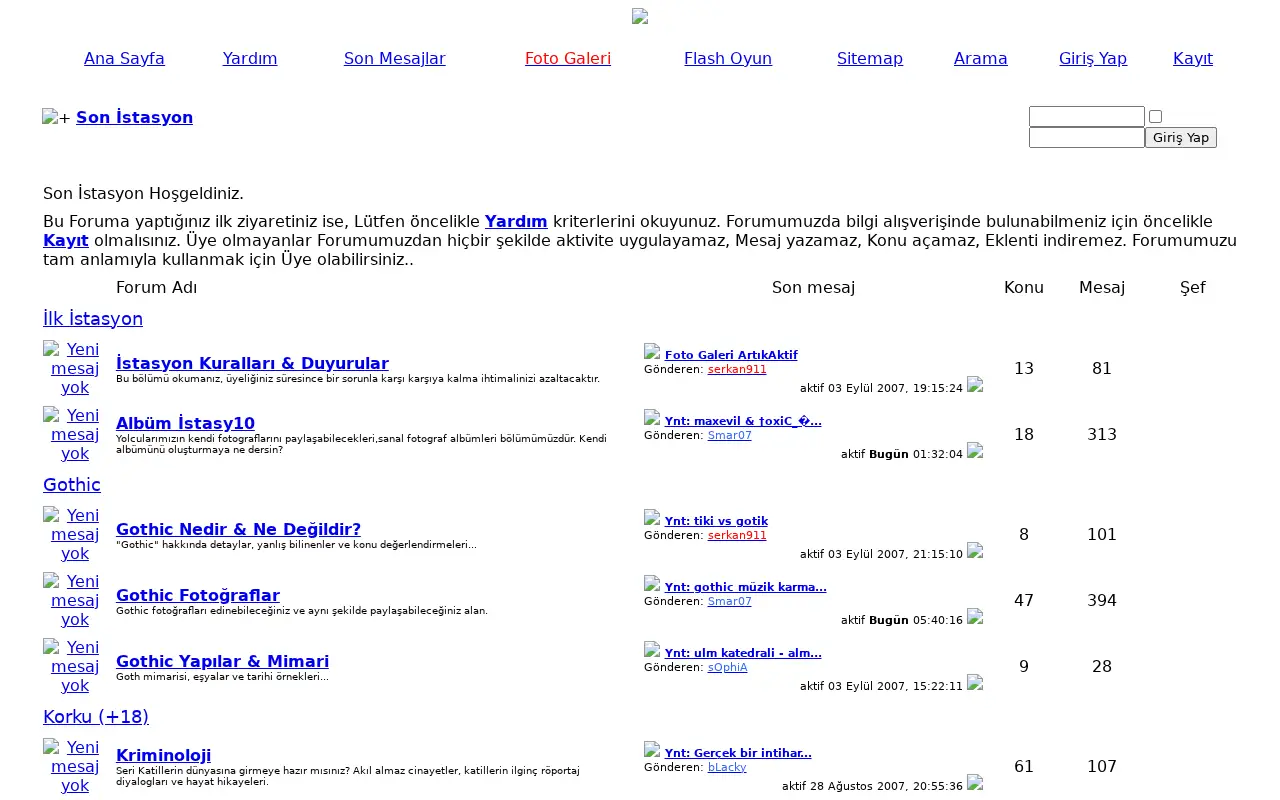Image resolution: width=1280 pixels, height=800 pixels.
Task: Open the Kriminoloji forum link
Action: [x=163, y=755]
